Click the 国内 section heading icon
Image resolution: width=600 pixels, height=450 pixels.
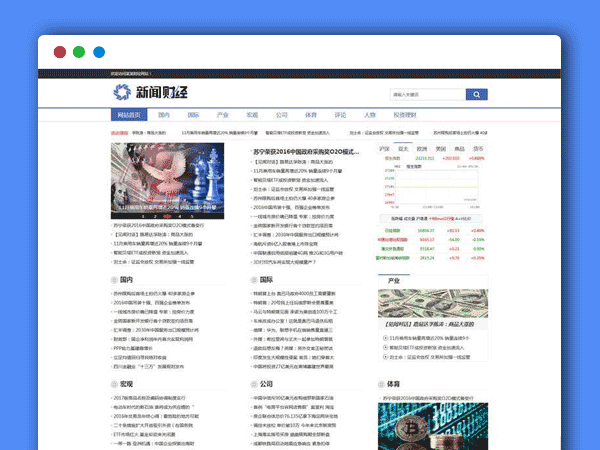pos(112,280)
